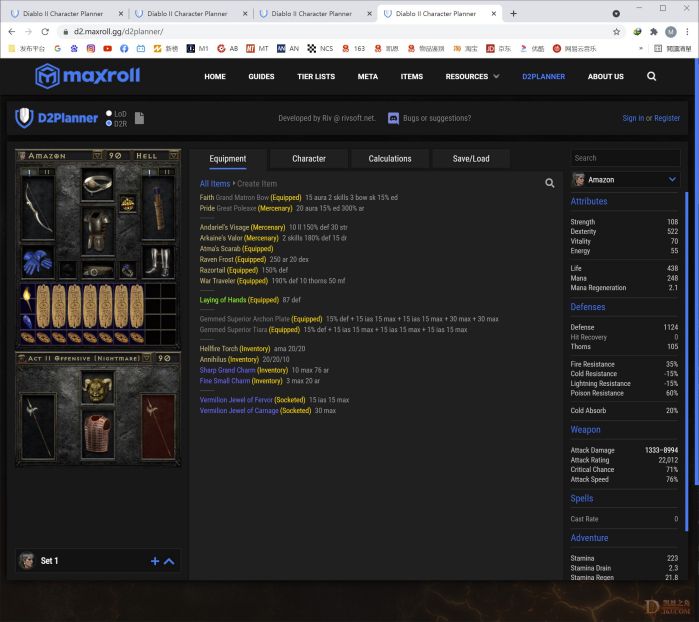Viewport: 699px width, 622px height.
Task: Switch to weapon set II above the quiver
Action: [x=167, y=172]
